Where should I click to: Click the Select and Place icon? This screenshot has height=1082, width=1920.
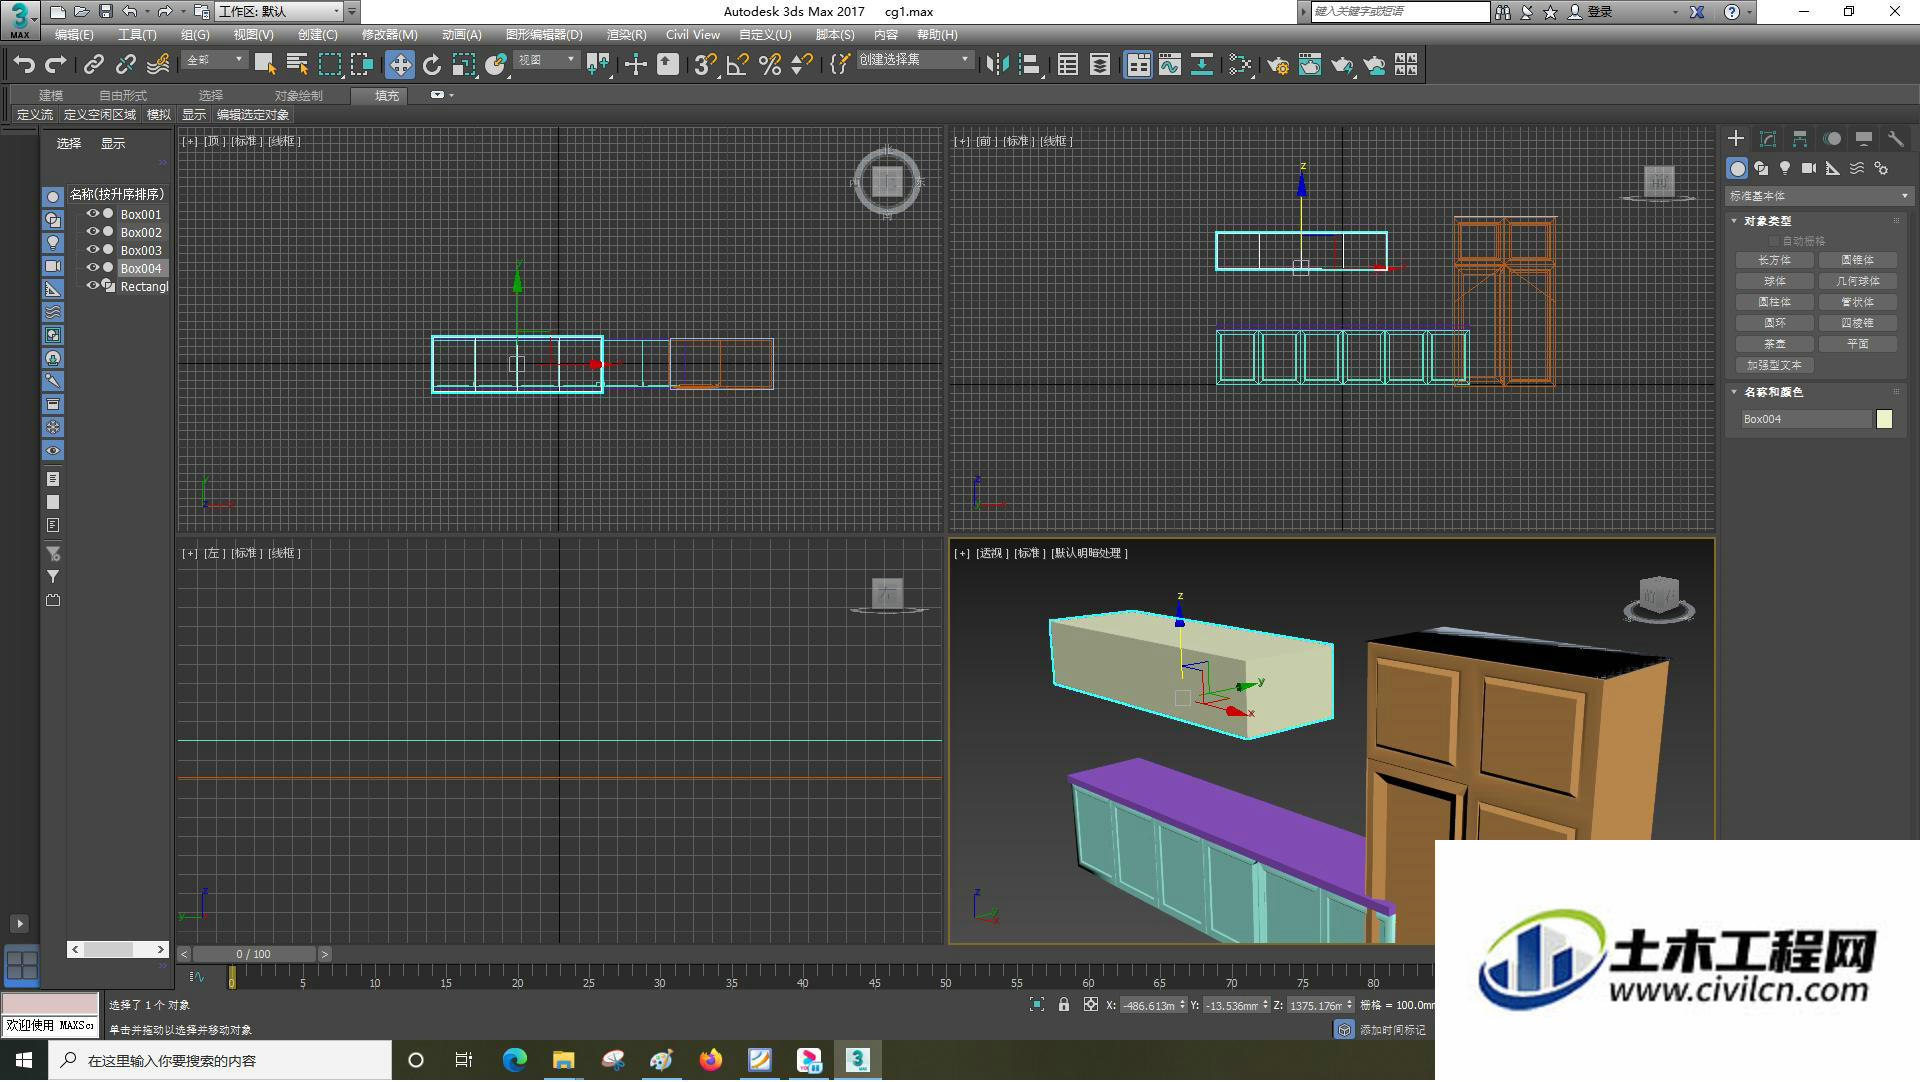click(x=496, y=65)
